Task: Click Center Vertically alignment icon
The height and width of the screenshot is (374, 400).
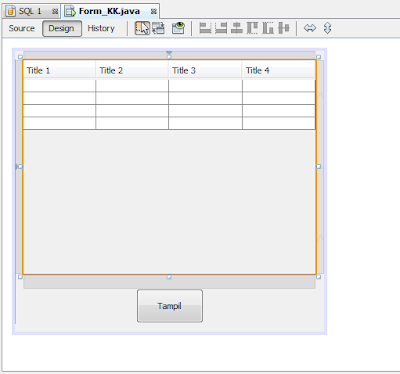Action: (x=284, y=28)
